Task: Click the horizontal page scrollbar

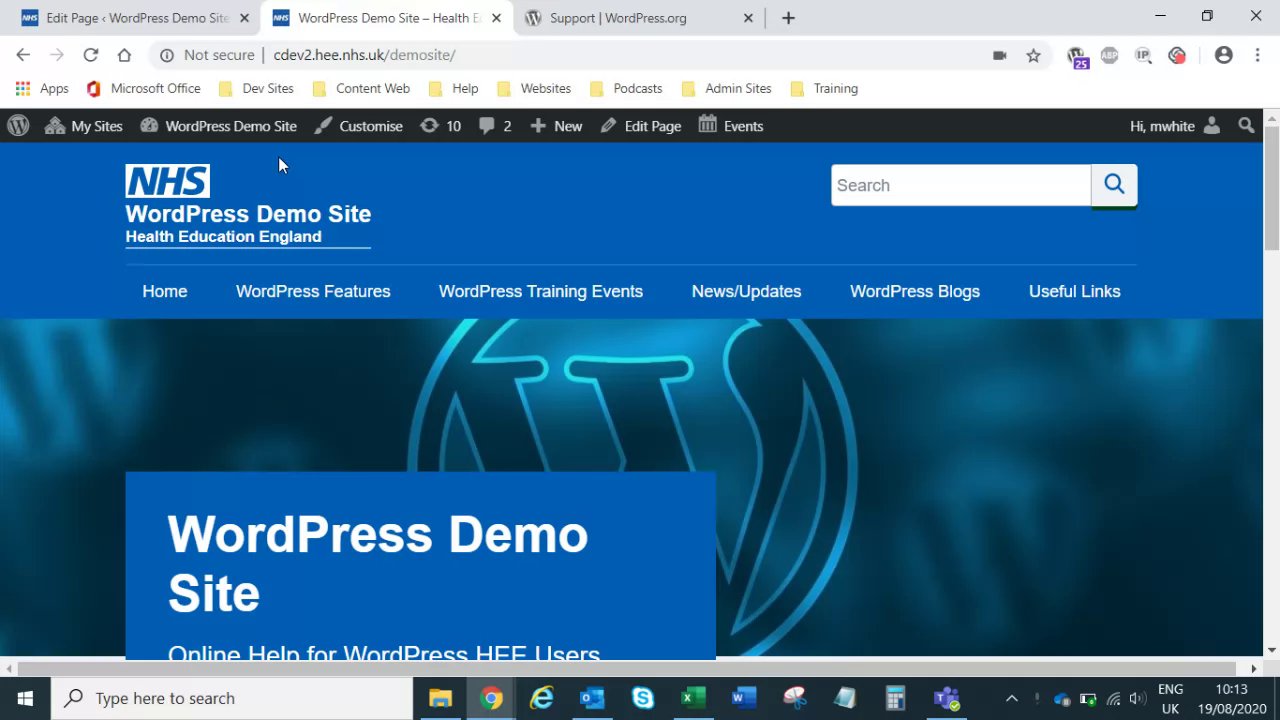Action: point(627,668)
